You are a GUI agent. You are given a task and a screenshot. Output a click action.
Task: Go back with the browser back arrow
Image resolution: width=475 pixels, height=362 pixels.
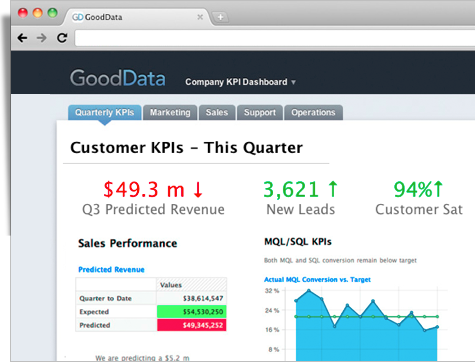coord(22,38)
